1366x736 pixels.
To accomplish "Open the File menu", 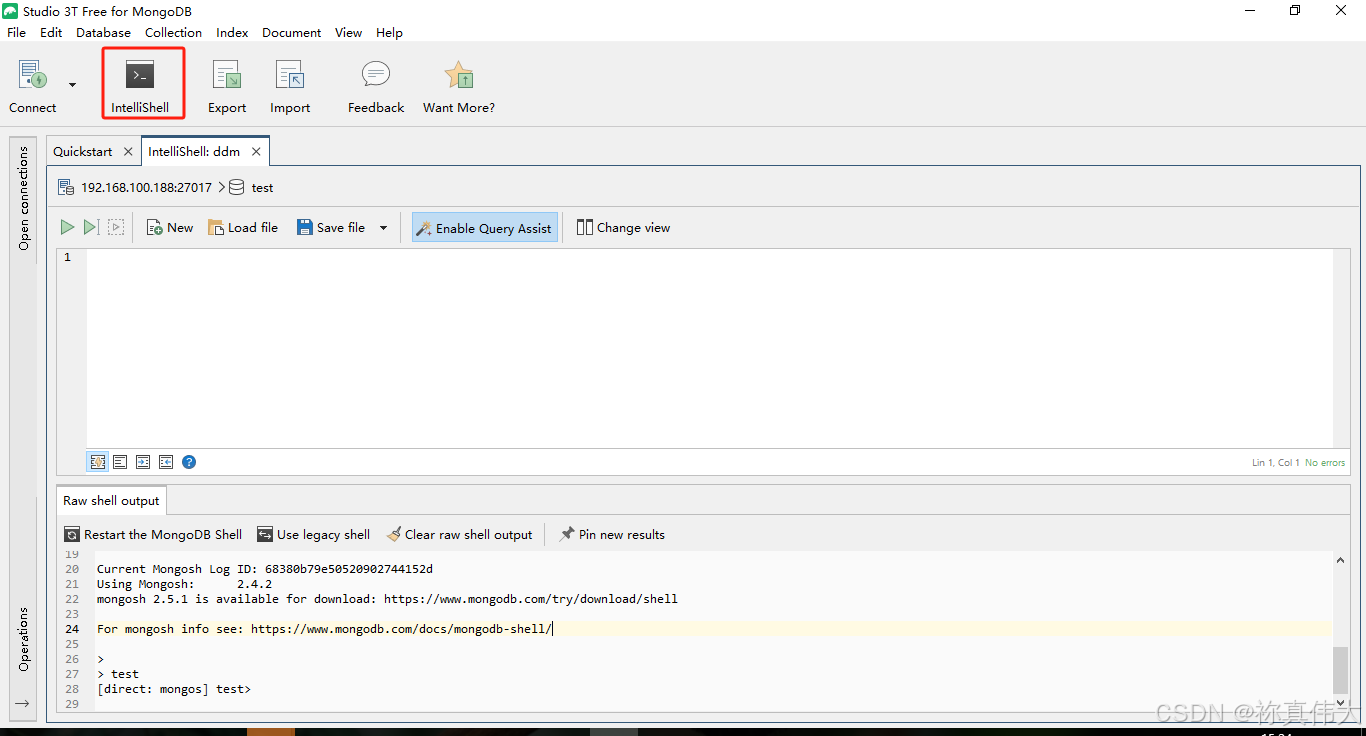I will pyautogui.click(x=16, y=32).
